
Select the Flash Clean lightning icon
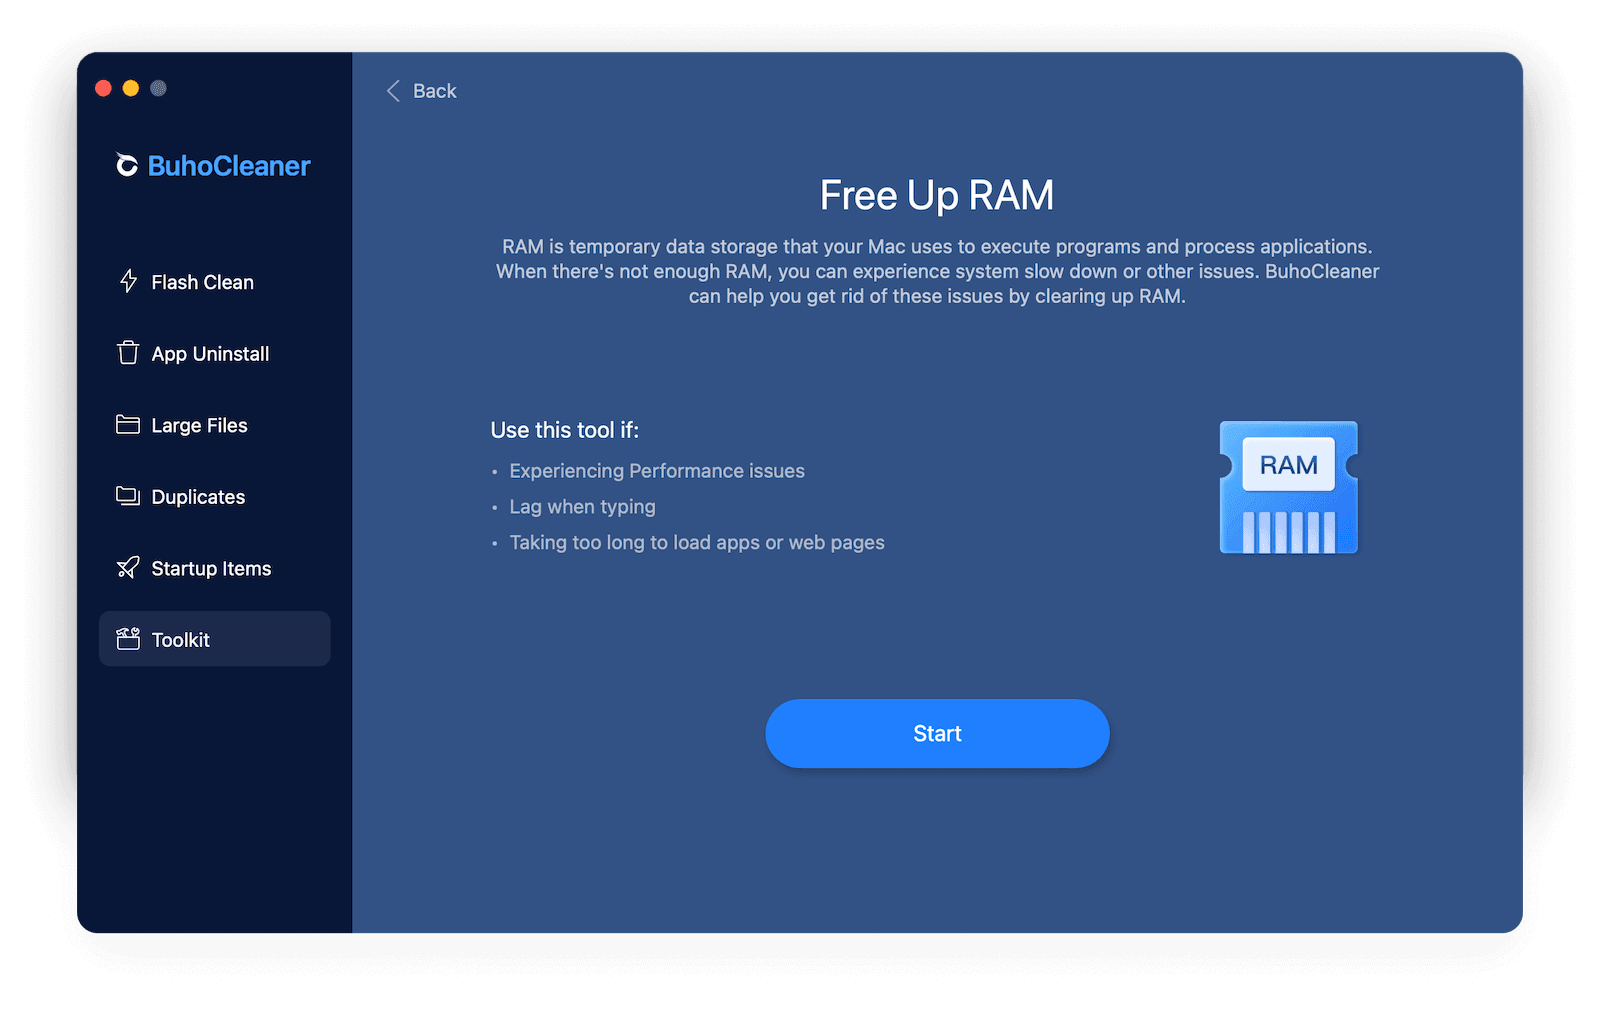(127, 282)
